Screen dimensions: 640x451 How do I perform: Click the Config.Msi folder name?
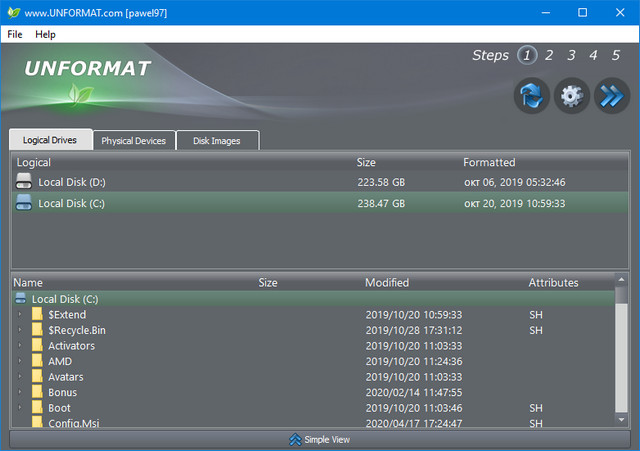coord(74,423)
